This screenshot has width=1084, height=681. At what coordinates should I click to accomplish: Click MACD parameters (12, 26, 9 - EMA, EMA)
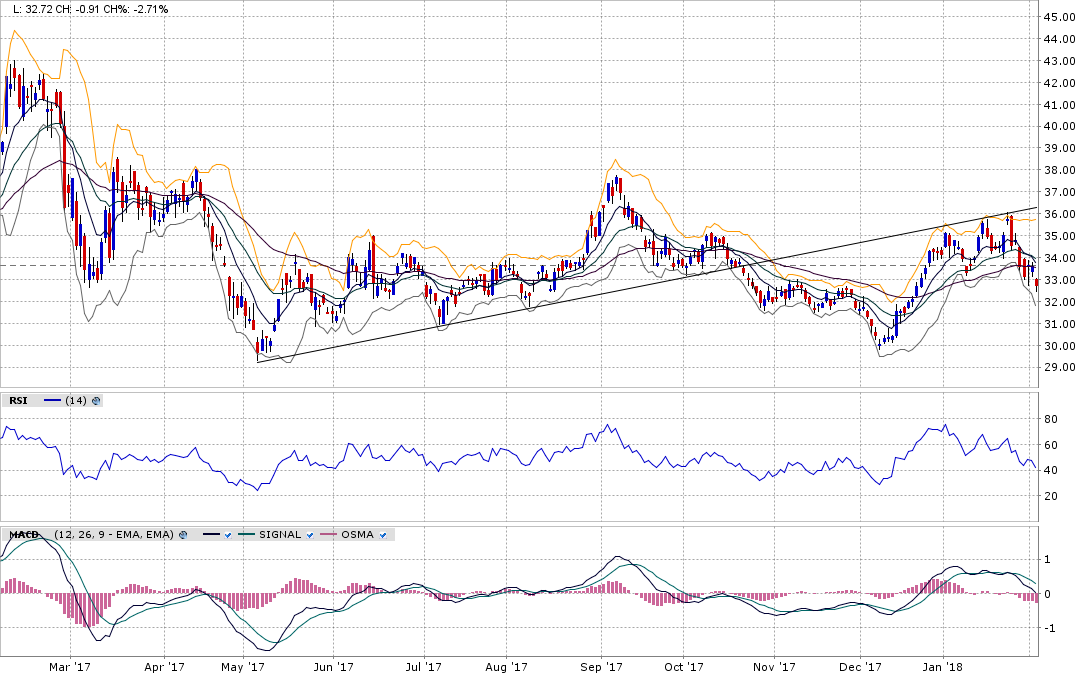115,535
